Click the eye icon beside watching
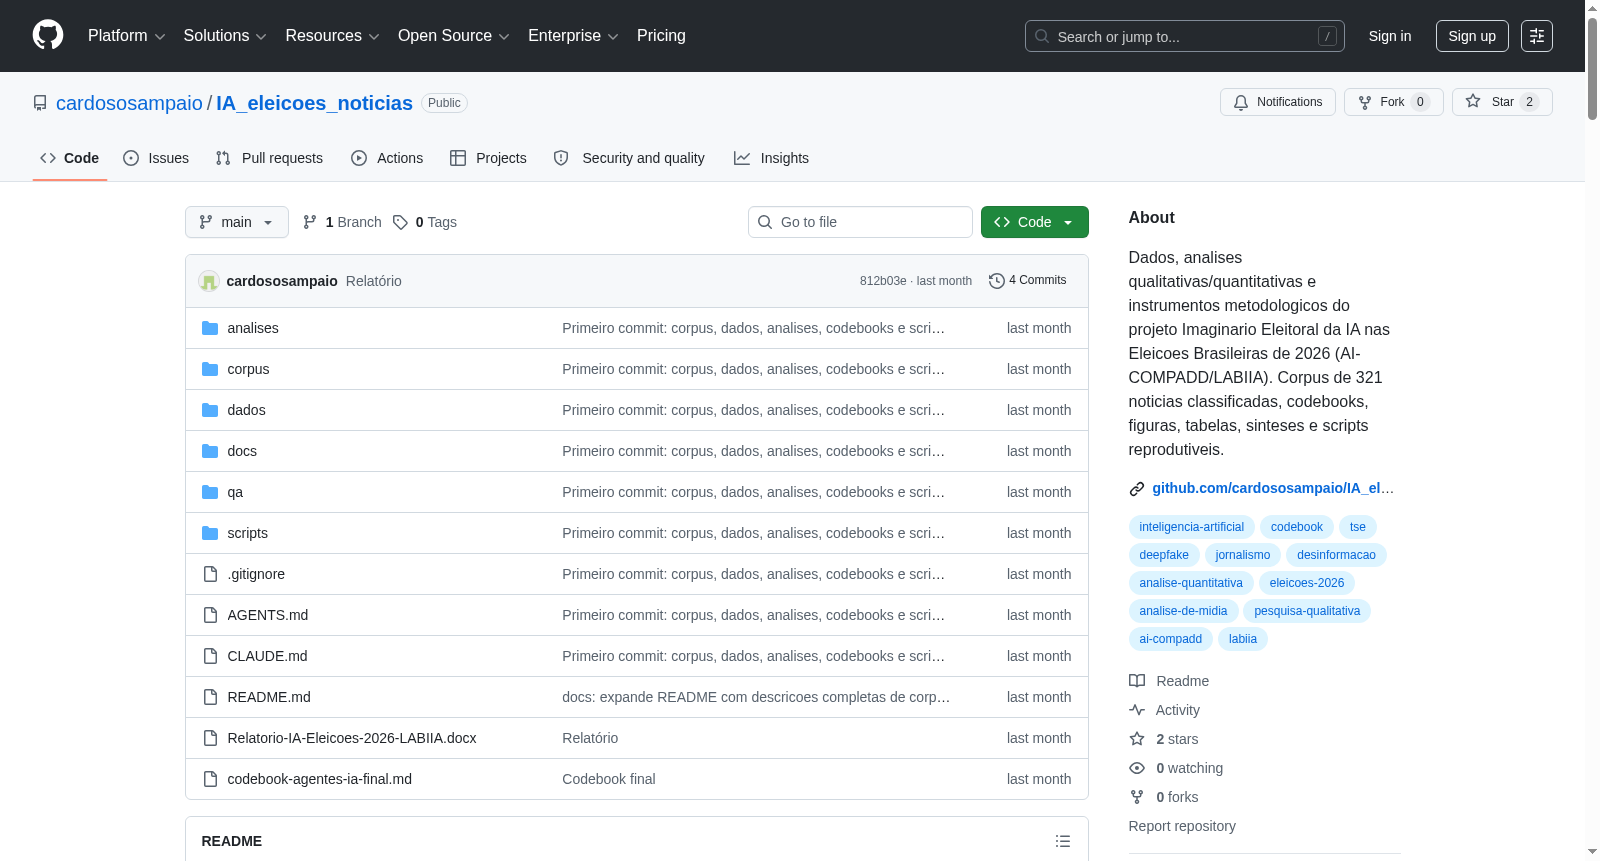This screenshot has height=861, width=1600. tap(1137, 768)
